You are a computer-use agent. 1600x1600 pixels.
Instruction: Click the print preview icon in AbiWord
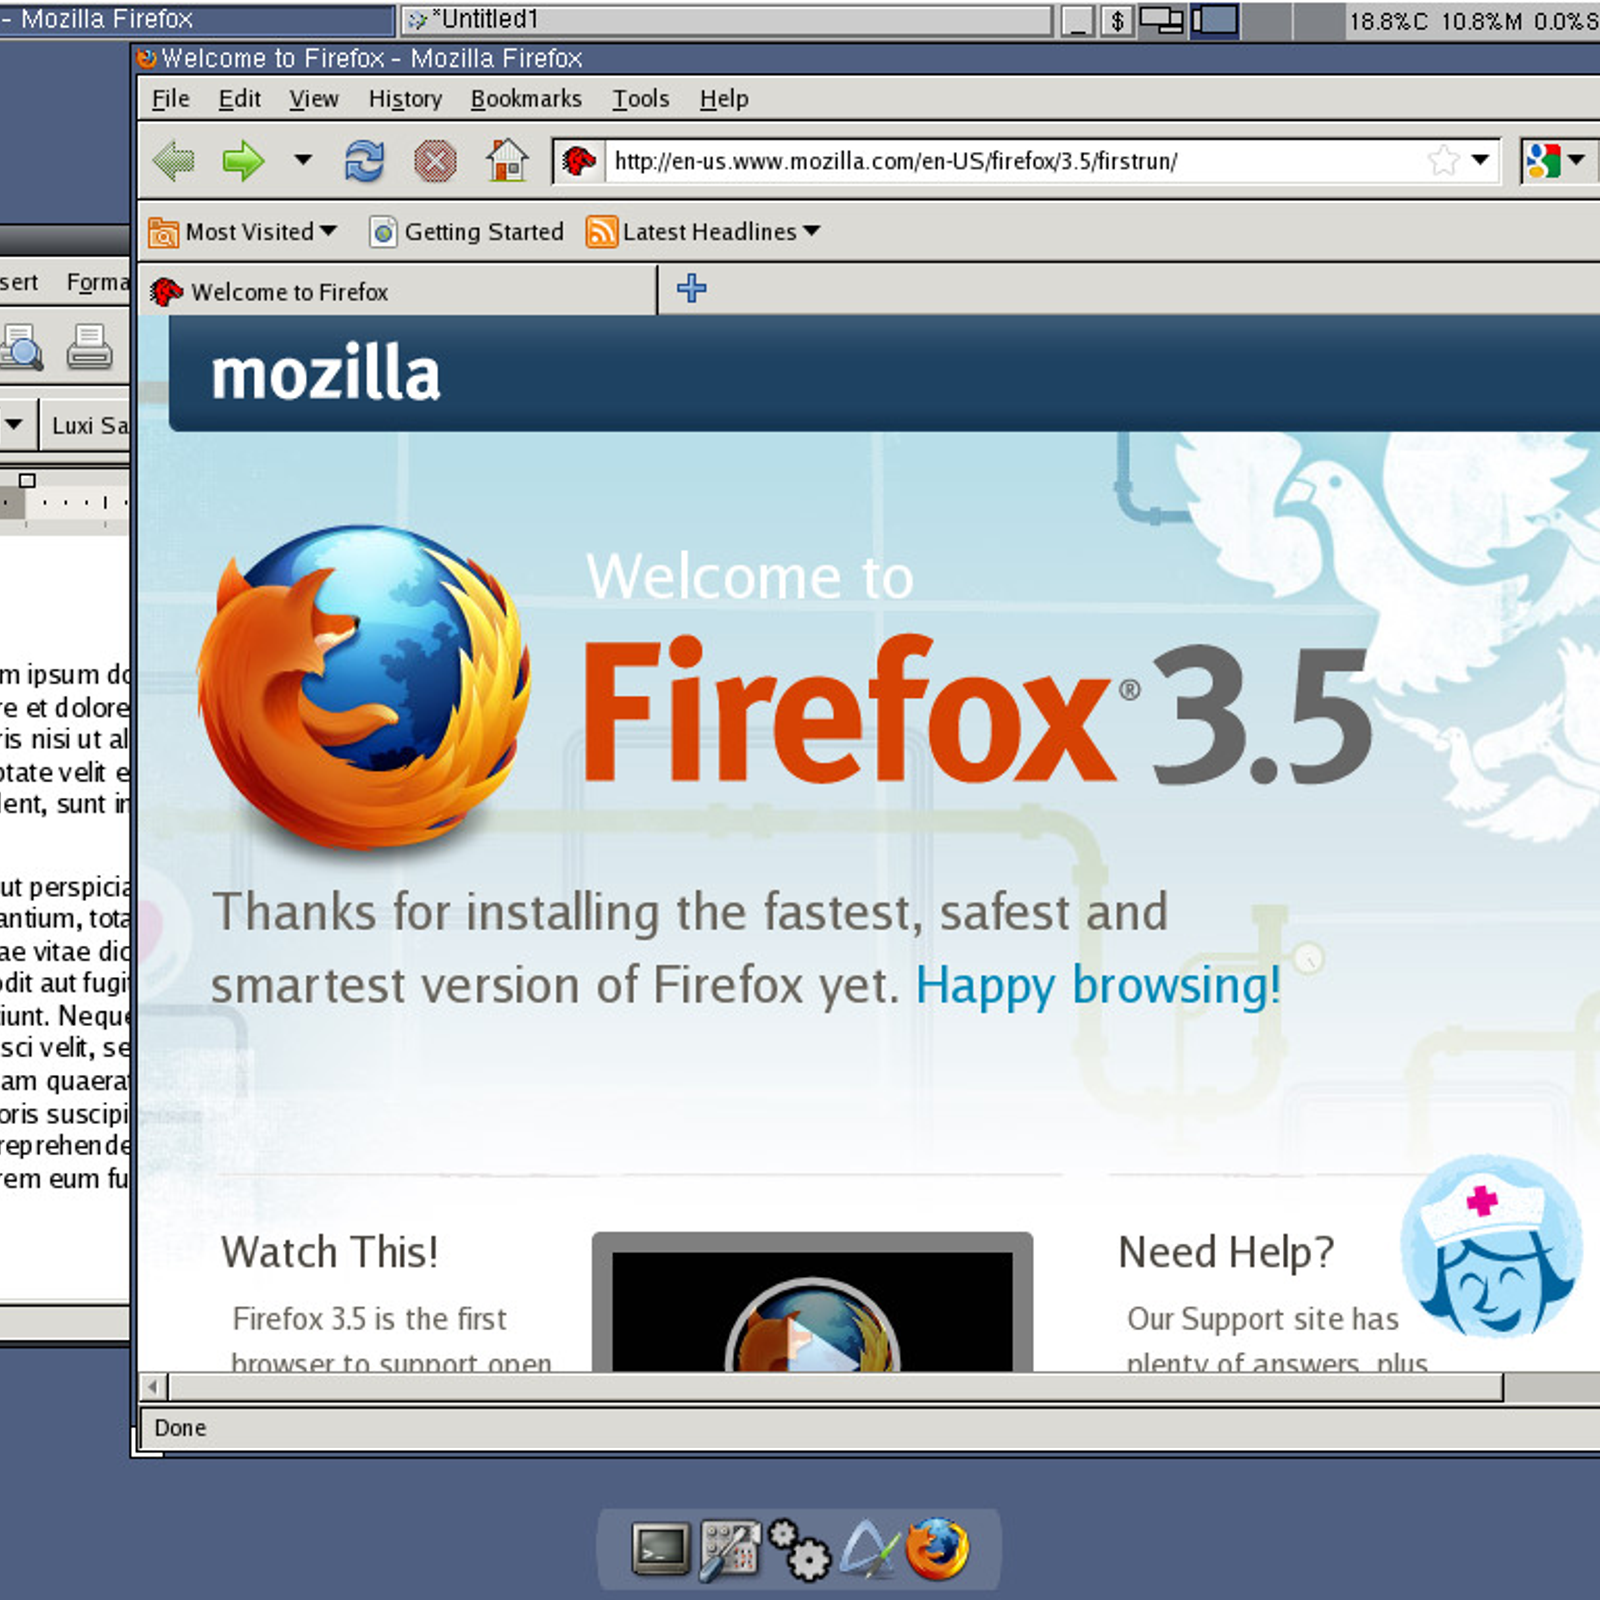[x=21, y=347]
